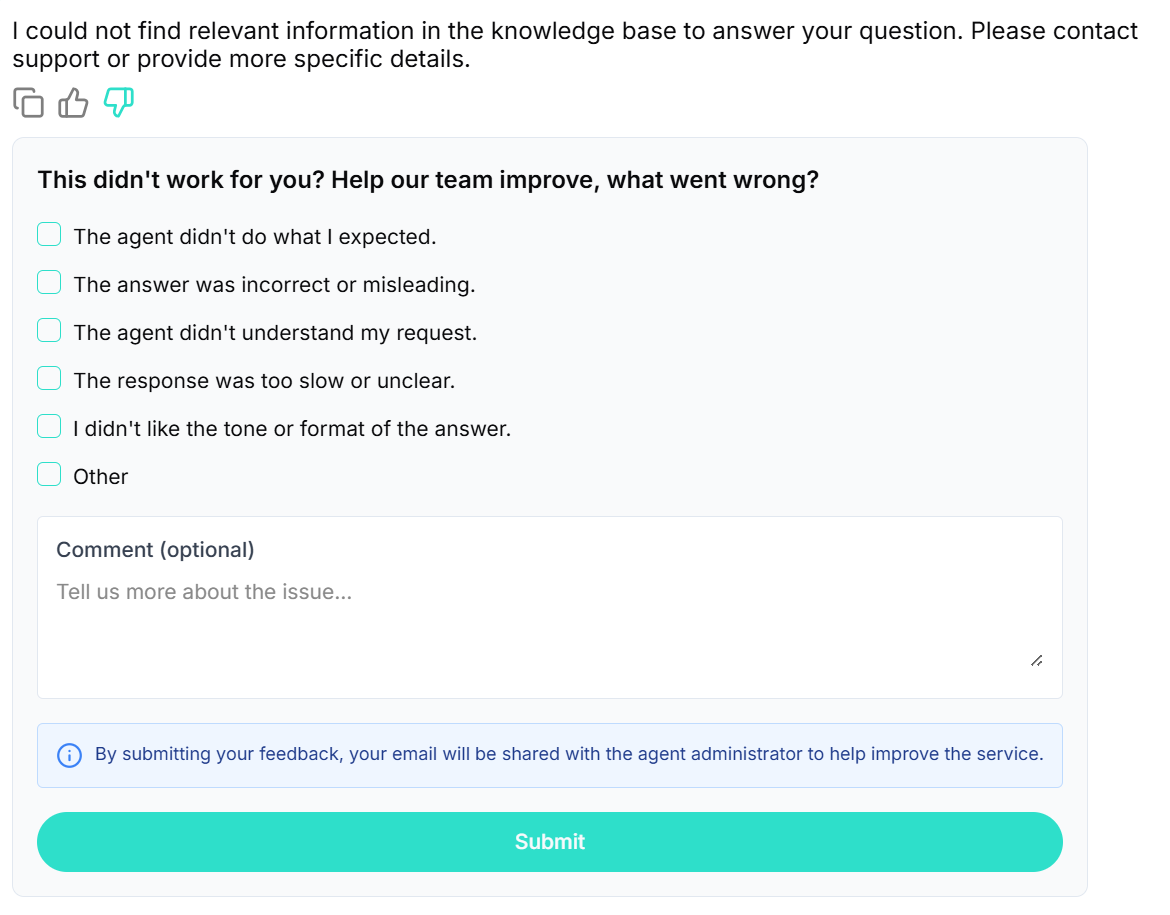Click the "what went wrong?" heading
The height and width of the screenshot is (915, 1170).
[x=428, y=180]
